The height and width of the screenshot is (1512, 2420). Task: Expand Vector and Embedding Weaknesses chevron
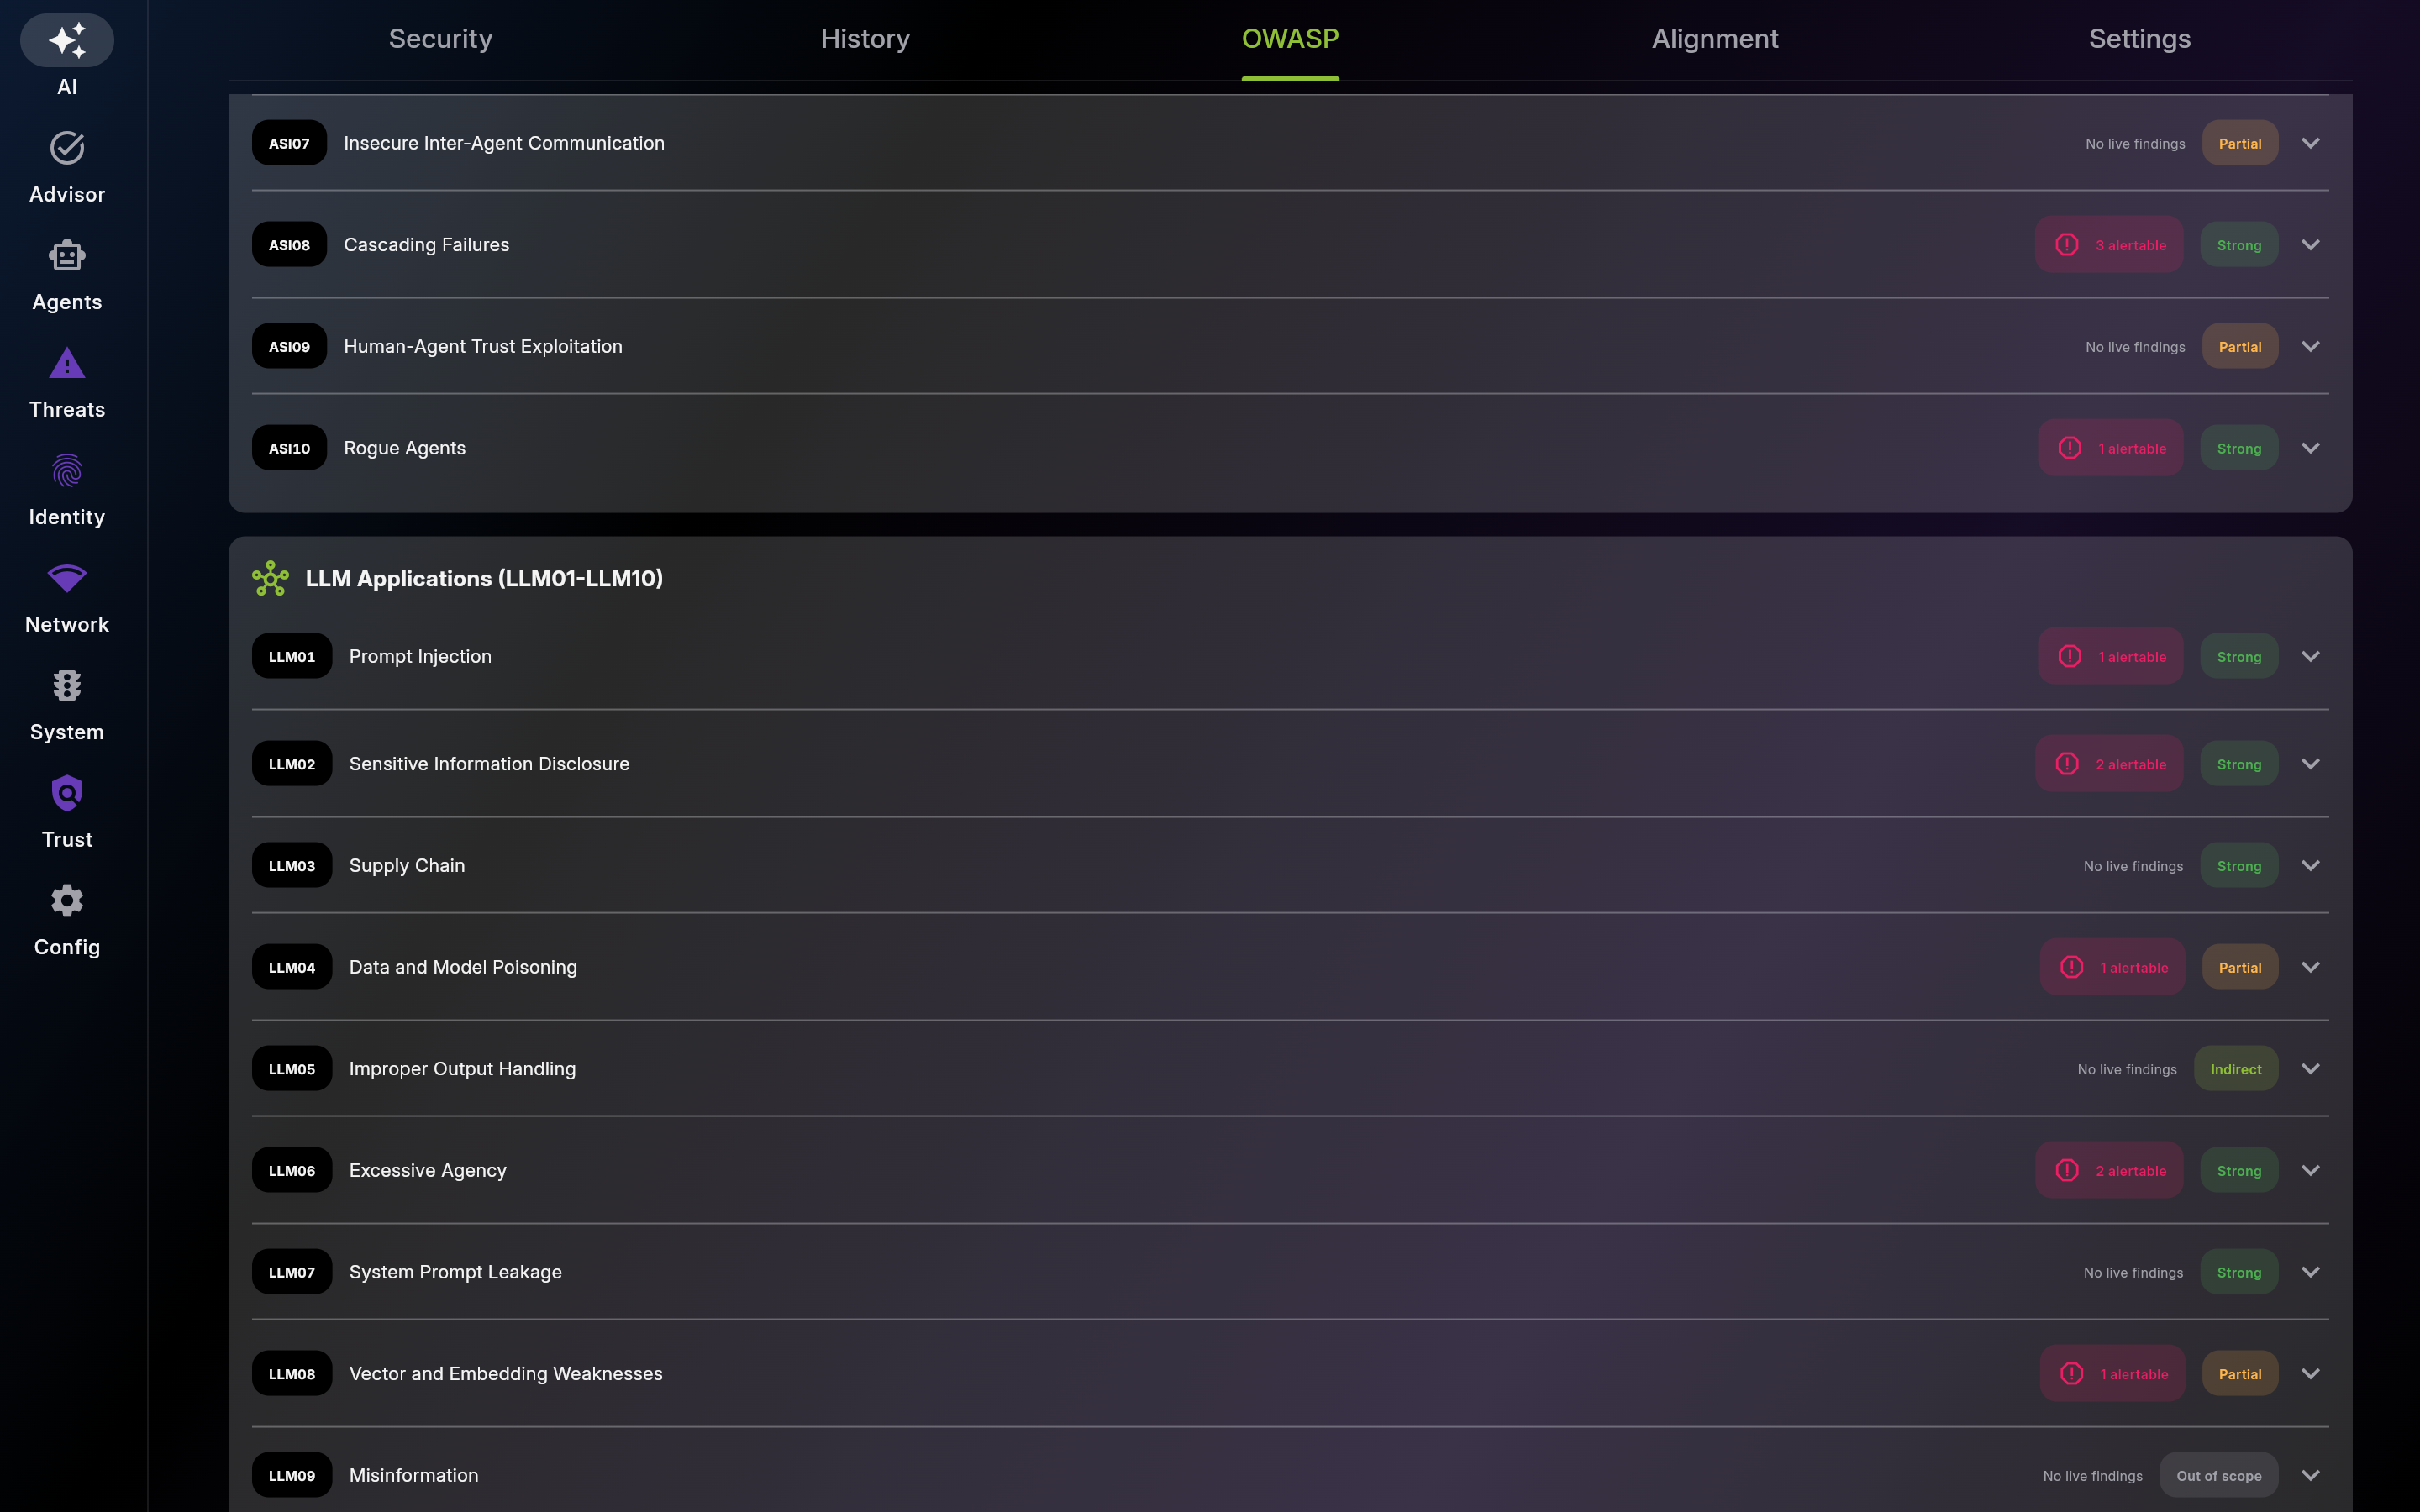tap(2310, 1374)
